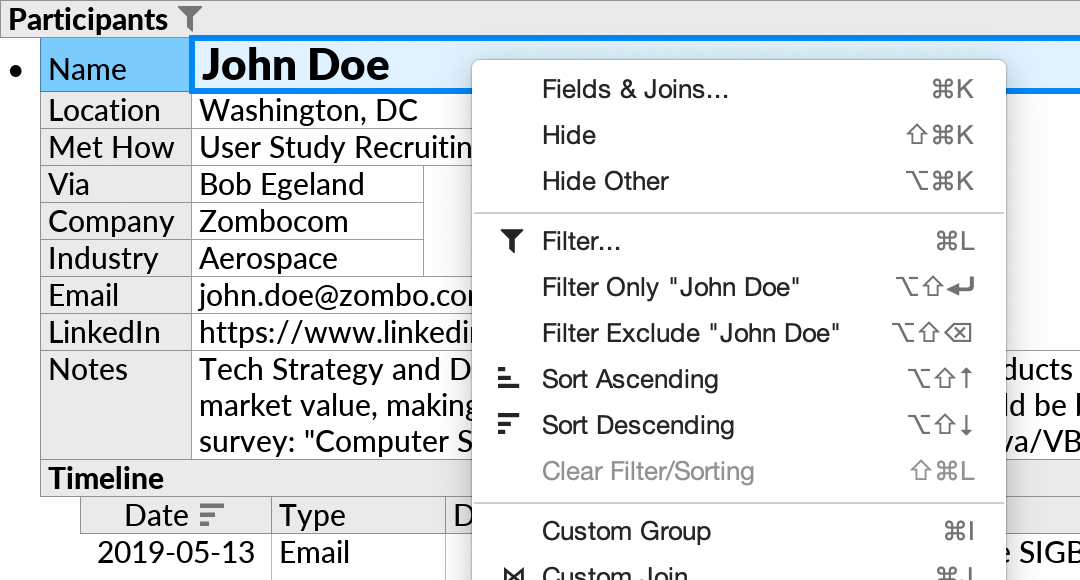Open the LinkedIn URL field

coord(300,332)
